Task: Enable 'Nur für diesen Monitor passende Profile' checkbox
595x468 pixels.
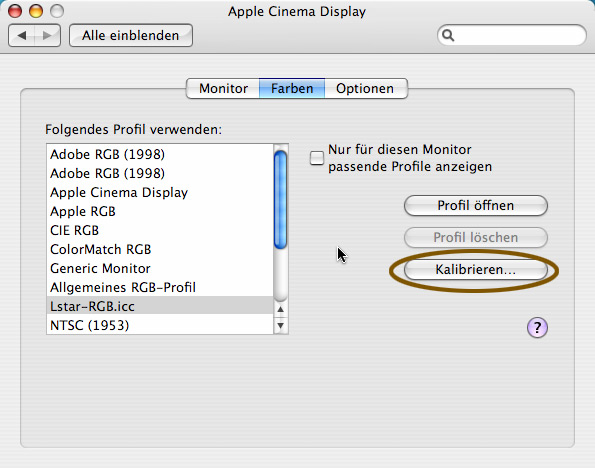Action: tap(317, 158)
